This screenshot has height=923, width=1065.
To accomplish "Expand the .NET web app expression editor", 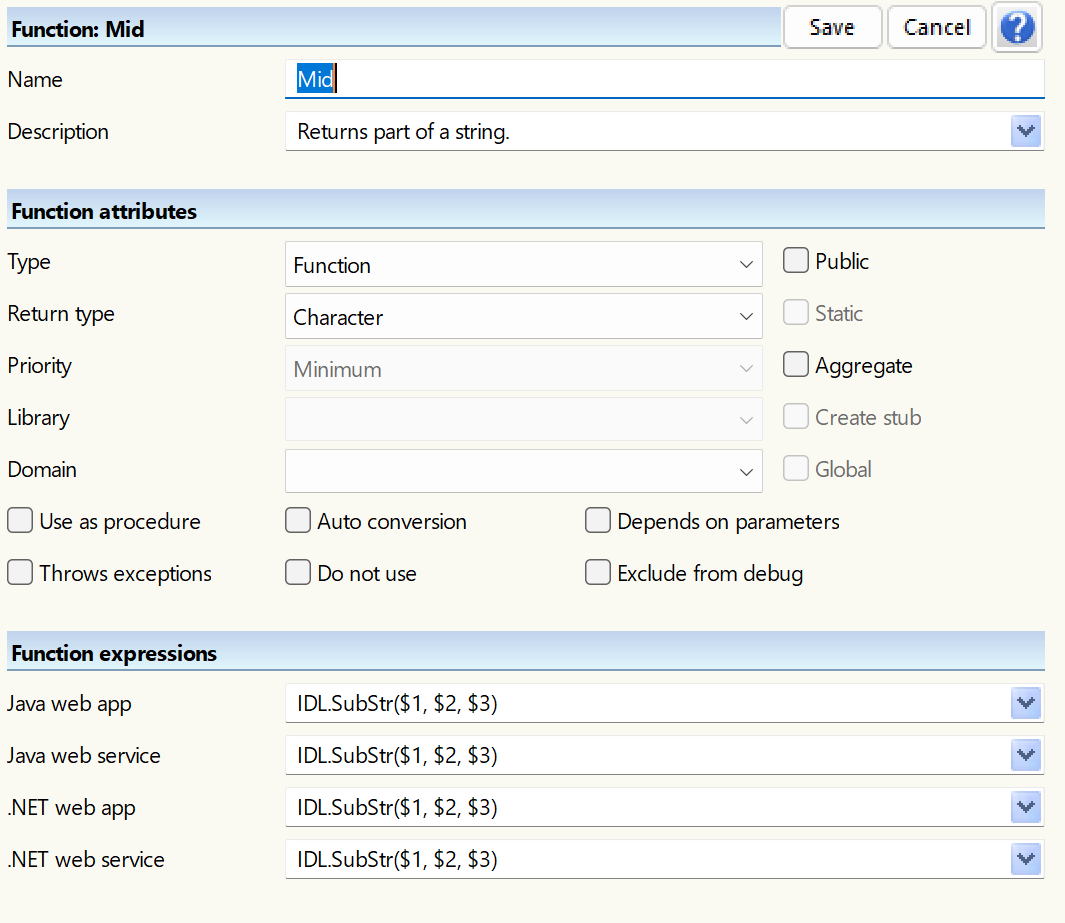I will point(1025,807).
